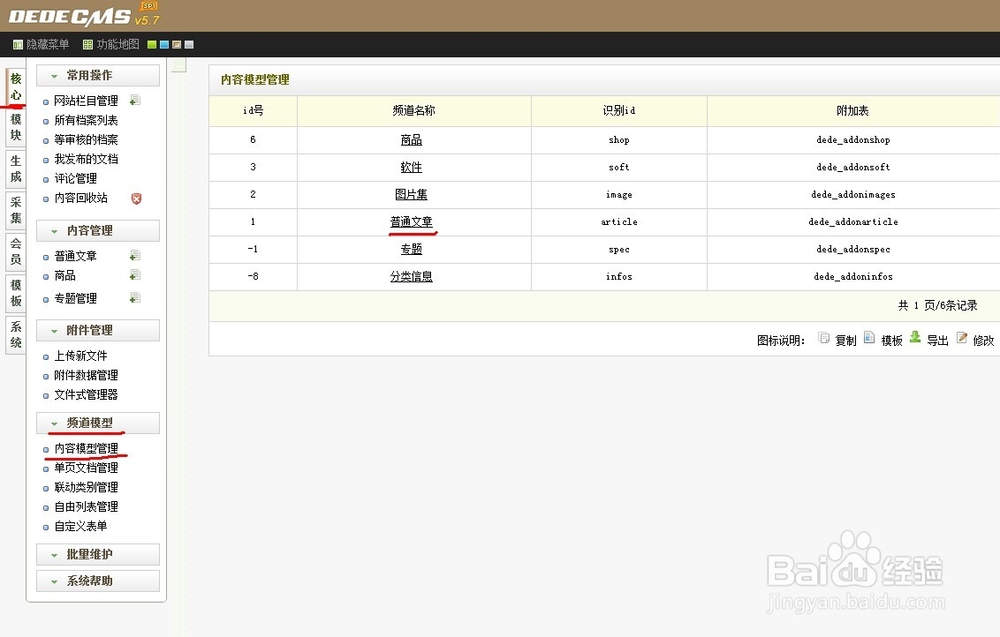Screen dimensions: 1000x637
Task: Click the 导出 (export) green arrow icon
Action: pyautogui.click(x=913, y=338)
